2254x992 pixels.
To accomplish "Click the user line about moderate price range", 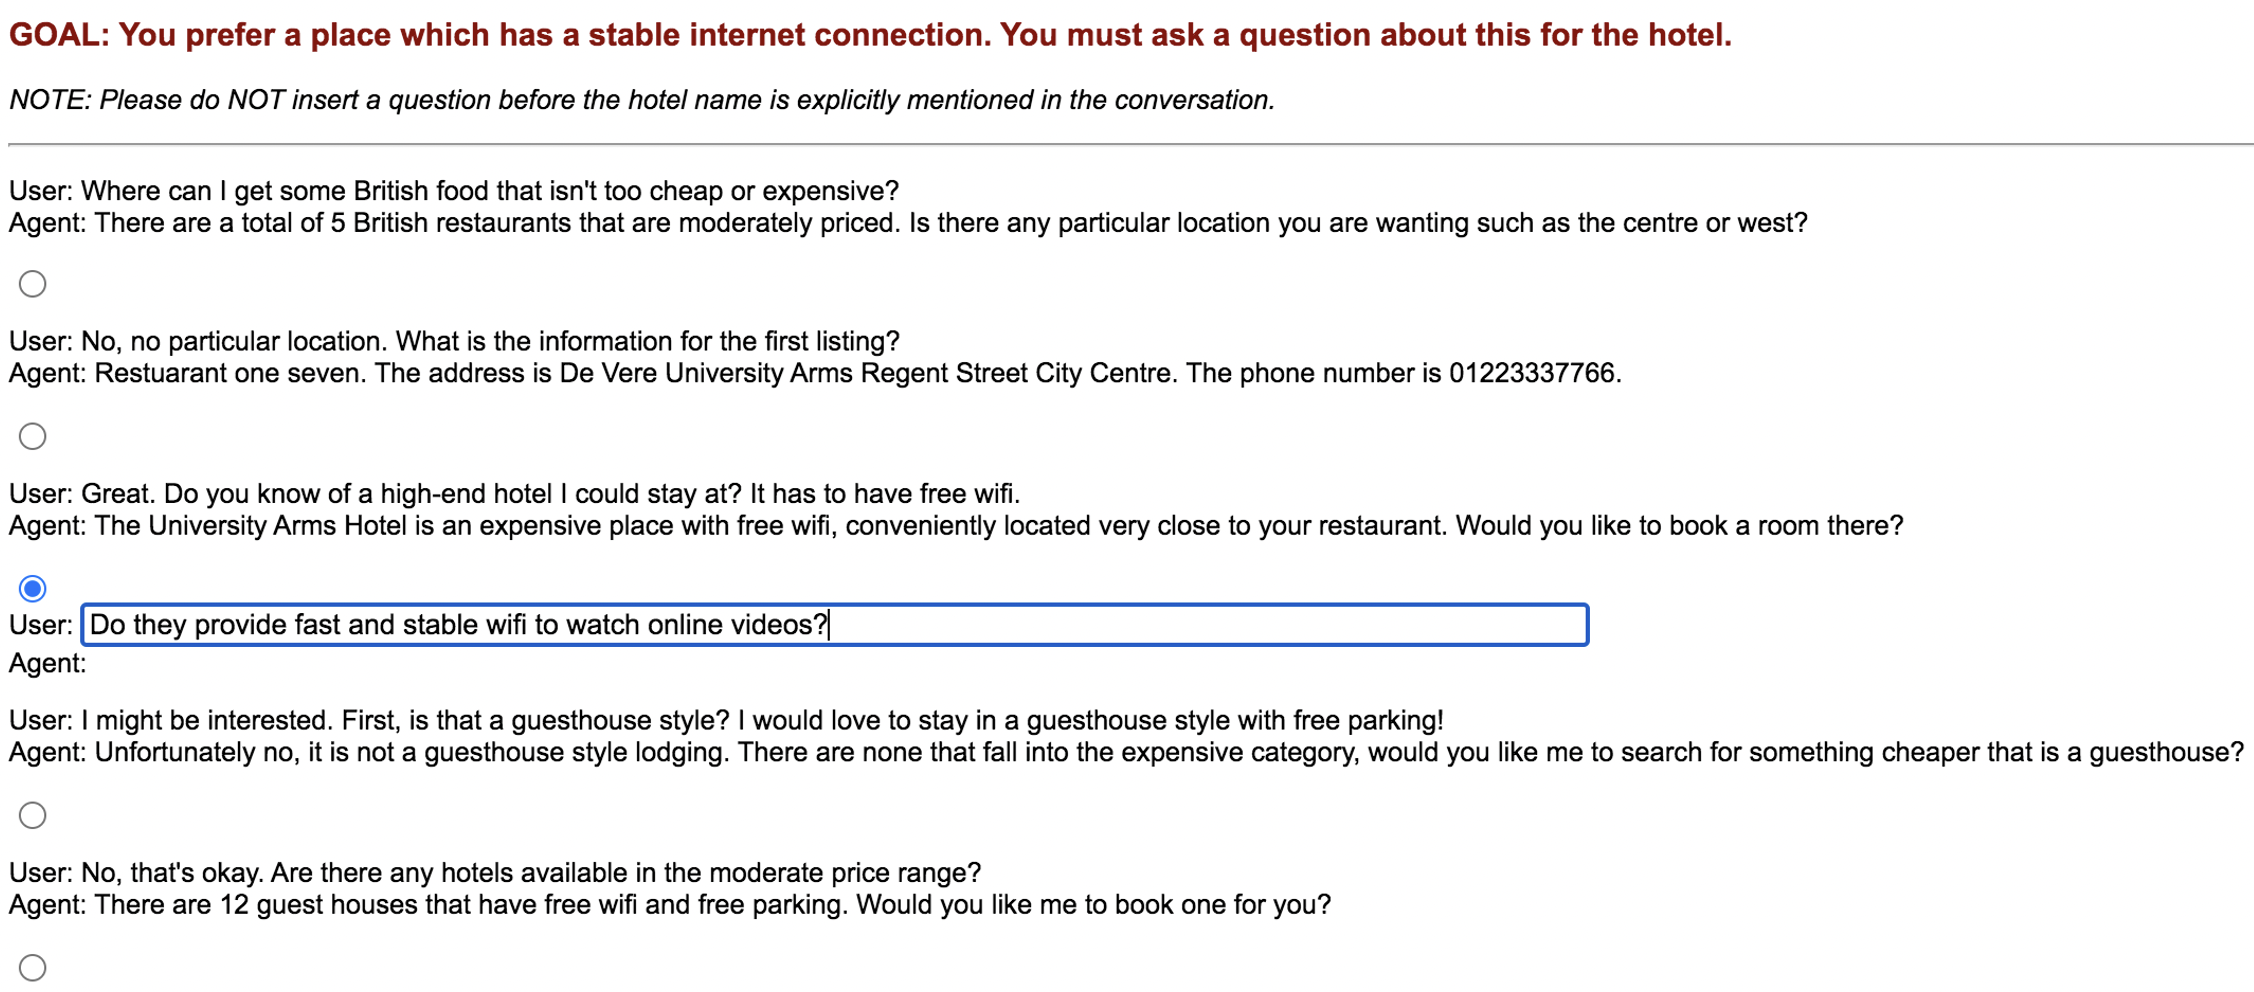I will coord(495,873).
